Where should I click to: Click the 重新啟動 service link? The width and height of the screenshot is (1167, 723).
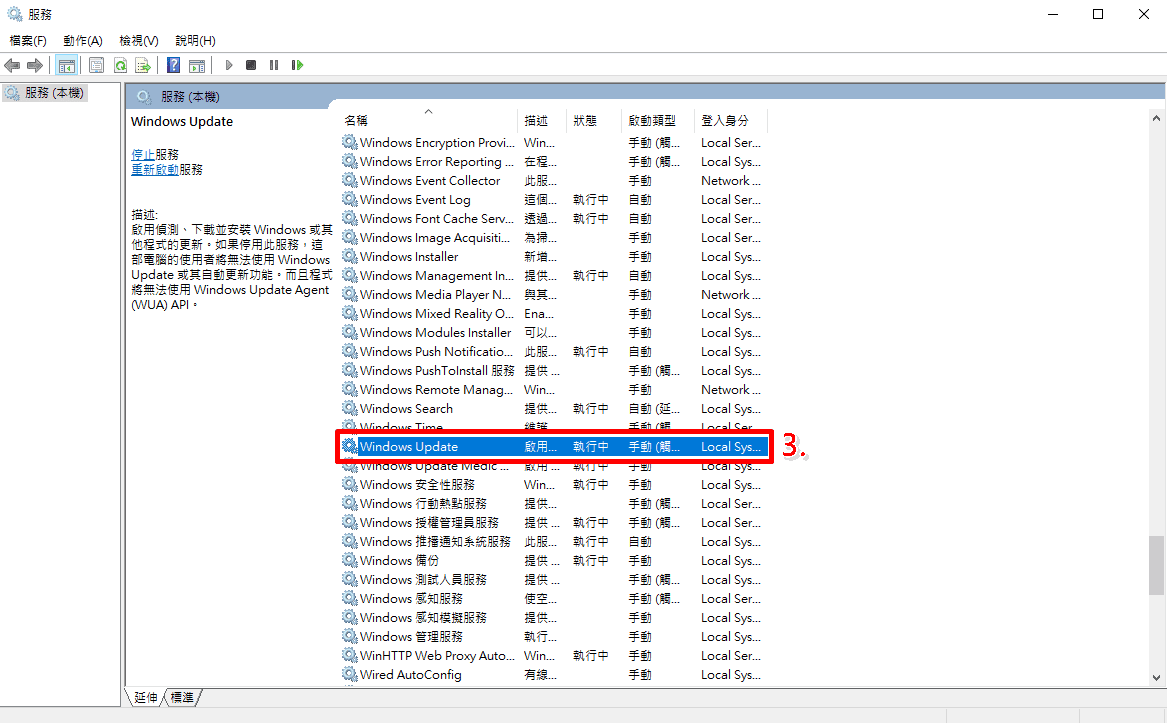click(x=155, y=169)
